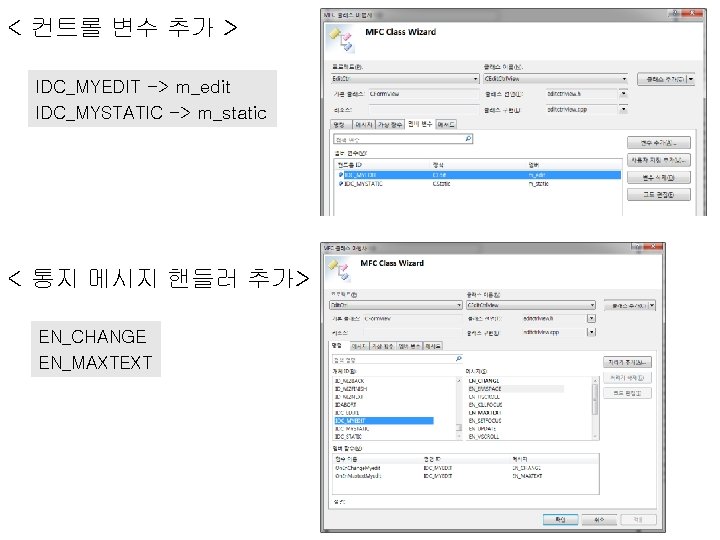Viewport: 720px width, 540px height.
Task: Click the variable icon beside the highlighted IDC_MYEDIT row
Action: [x=341, y=175]
